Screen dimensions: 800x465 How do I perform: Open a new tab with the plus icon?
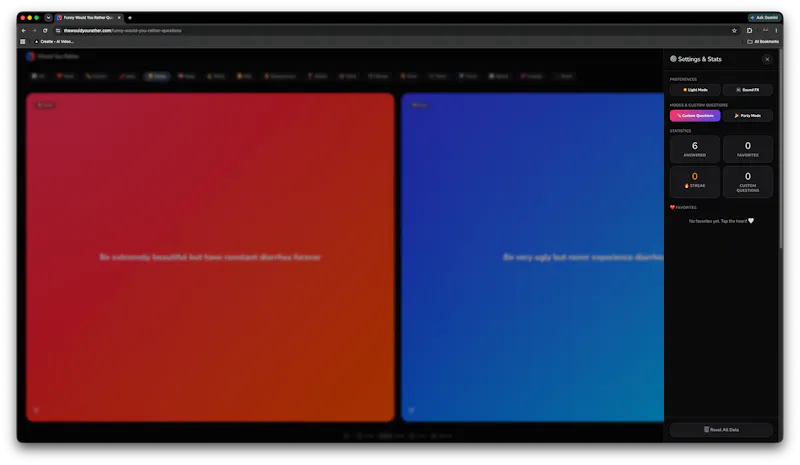tap(130, 18)
